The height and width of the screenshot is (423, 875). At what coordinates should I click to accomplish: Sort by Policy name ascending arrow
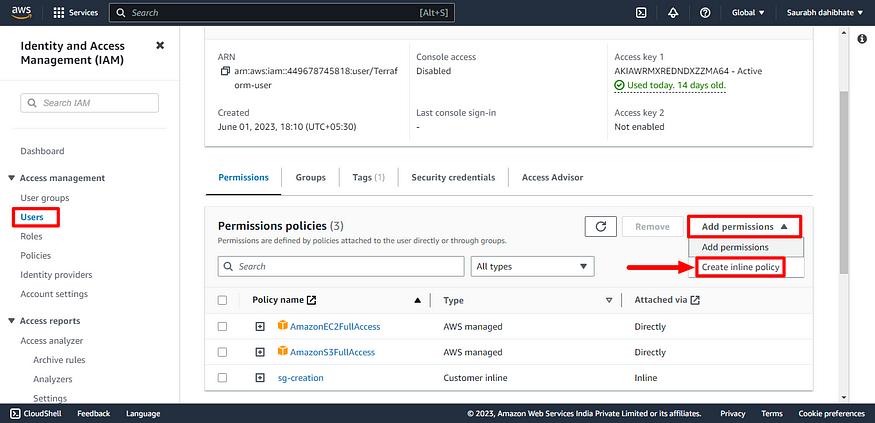[x=417, y=300]
